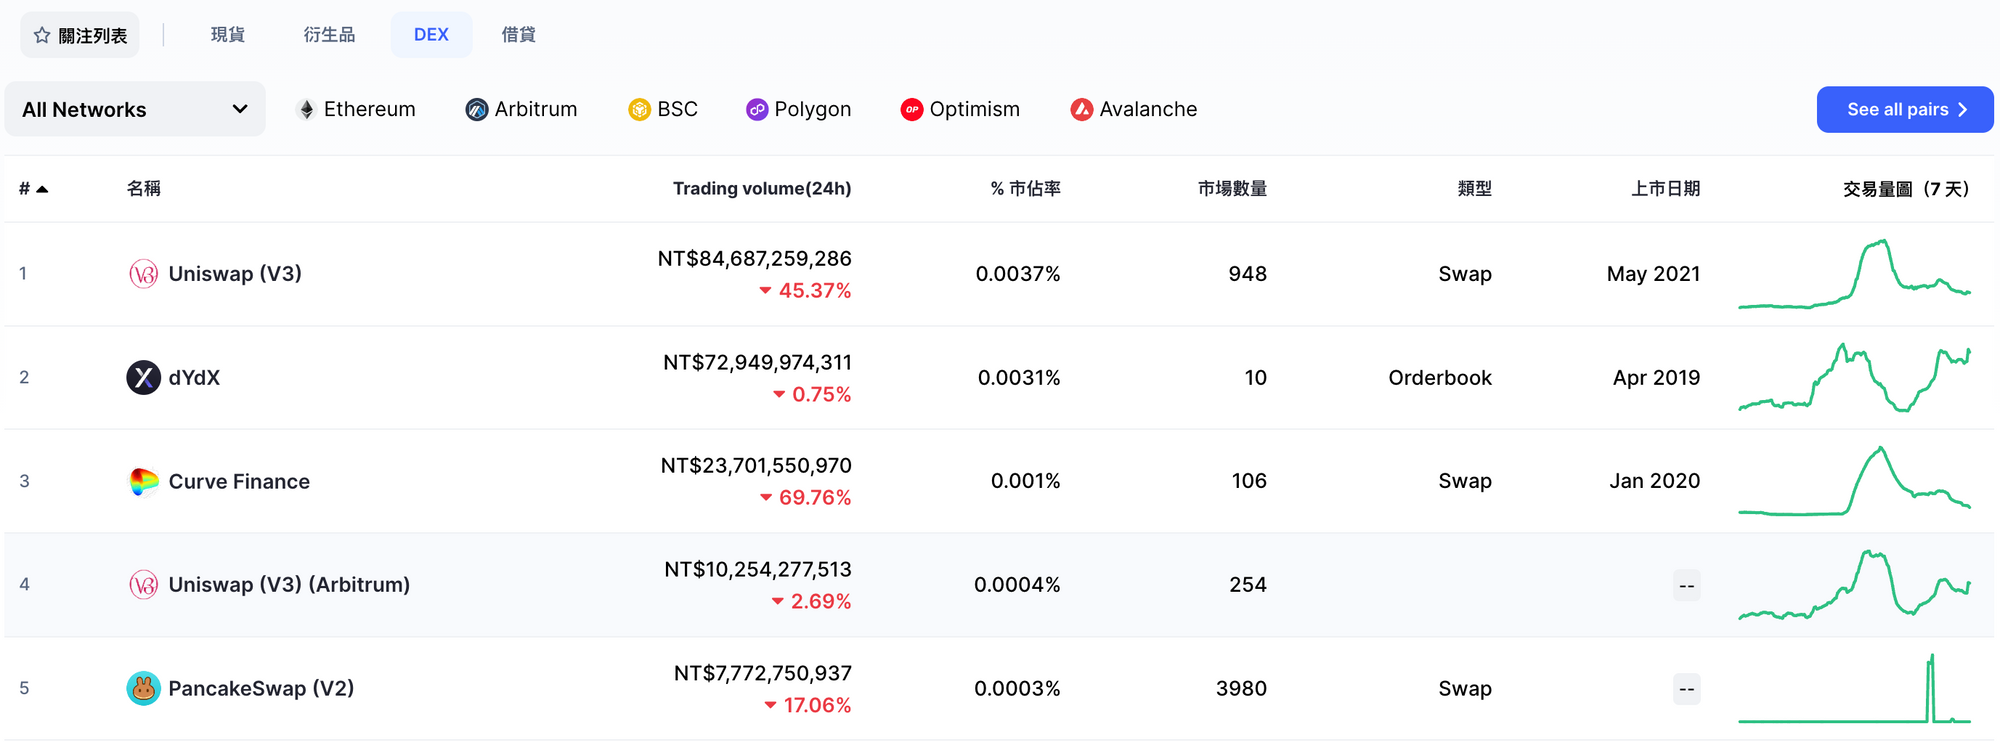Click the Uniswap (V3) 7-day volume chart
The width and height of the screenshot is (2000, 742).
coord(1855,274)
